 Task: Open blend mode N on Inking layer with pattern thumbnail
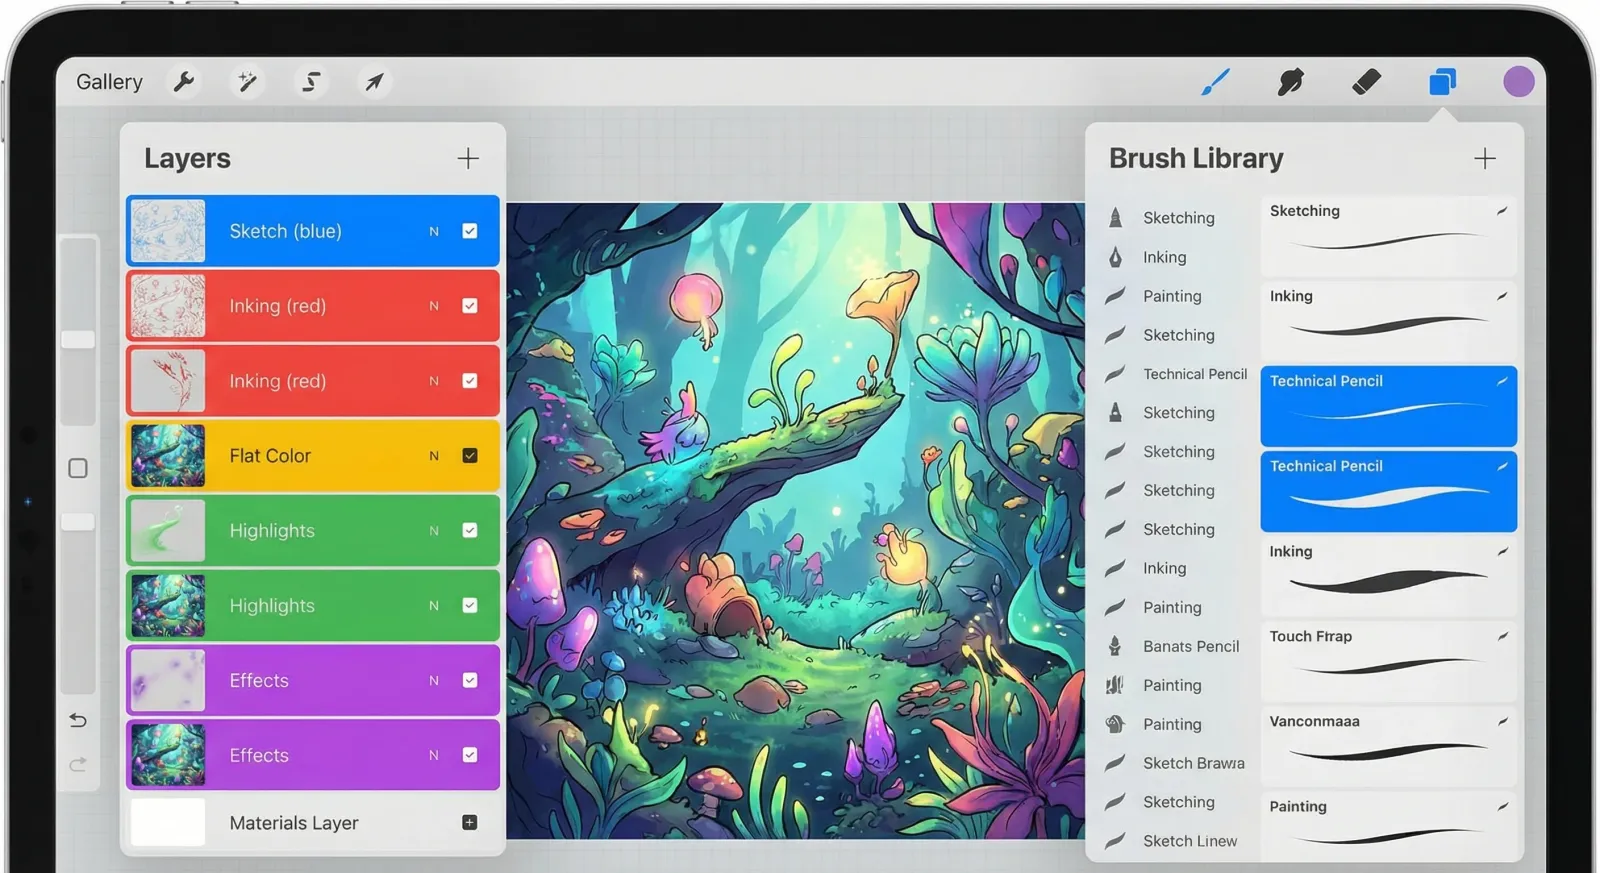tap(434, 306)
